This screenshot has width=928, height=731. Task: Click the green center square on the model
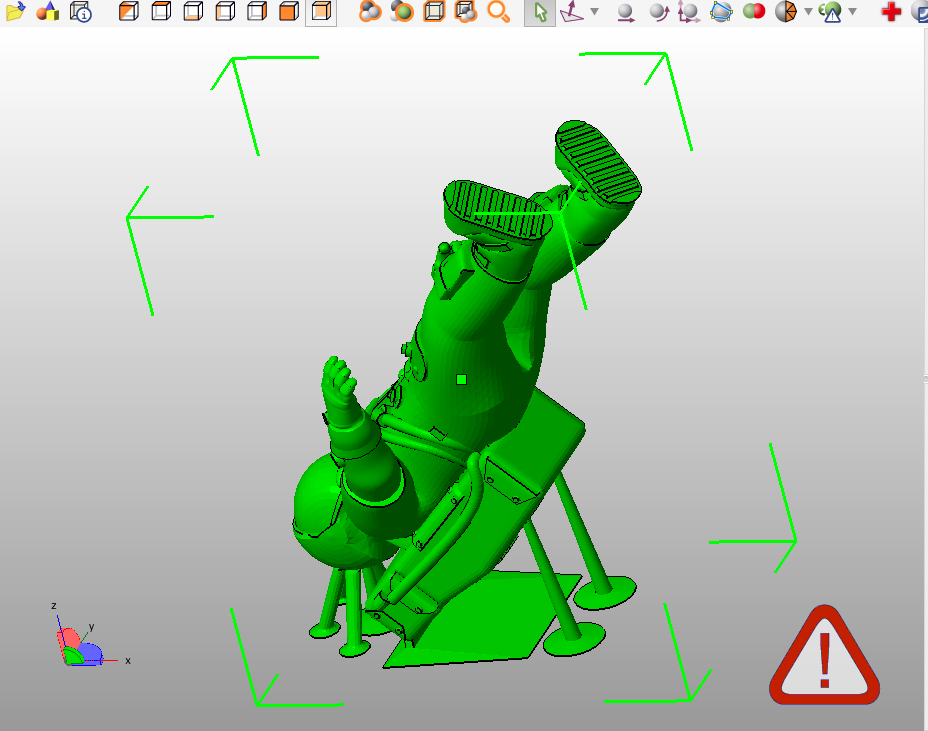[x=462, y=379]
